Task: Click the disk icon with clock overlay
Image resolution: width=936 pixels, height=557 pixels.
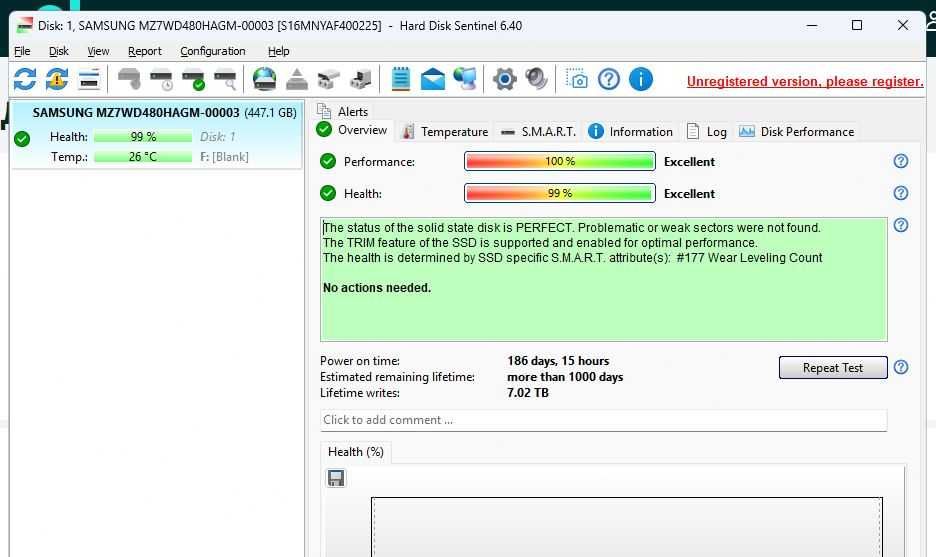Action: 161,79
